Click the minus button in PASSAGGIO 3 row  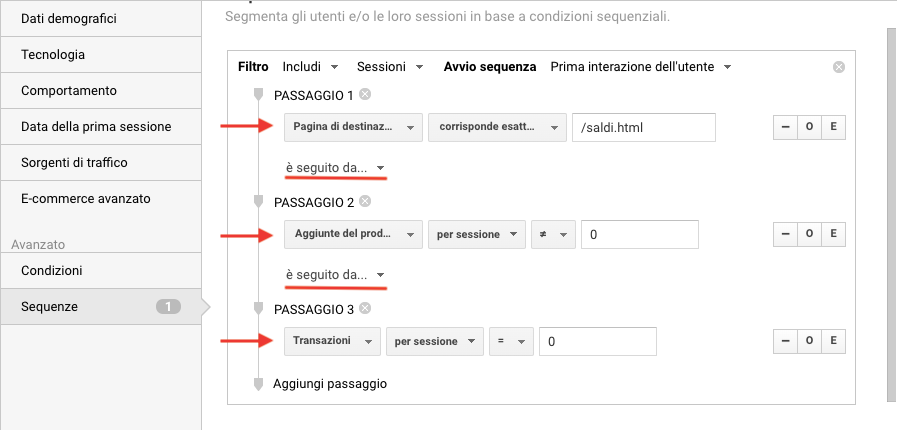(784, 341)
